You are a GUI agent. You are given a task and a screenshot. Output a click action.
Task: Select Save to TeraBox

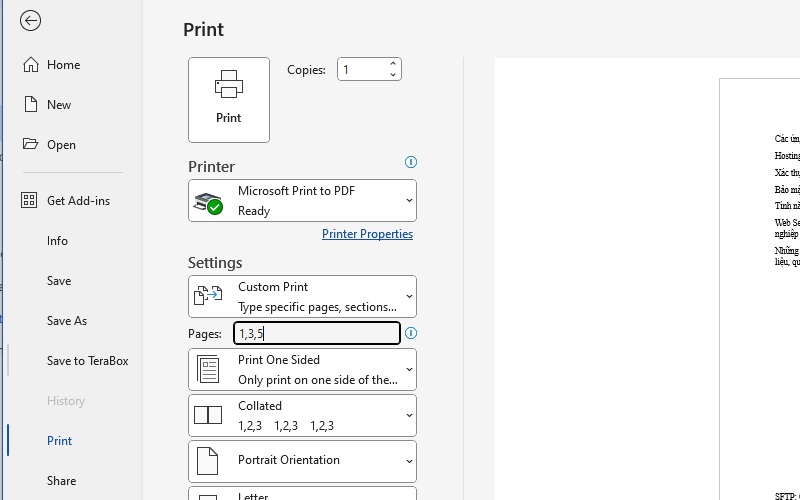tap(87, 361)
